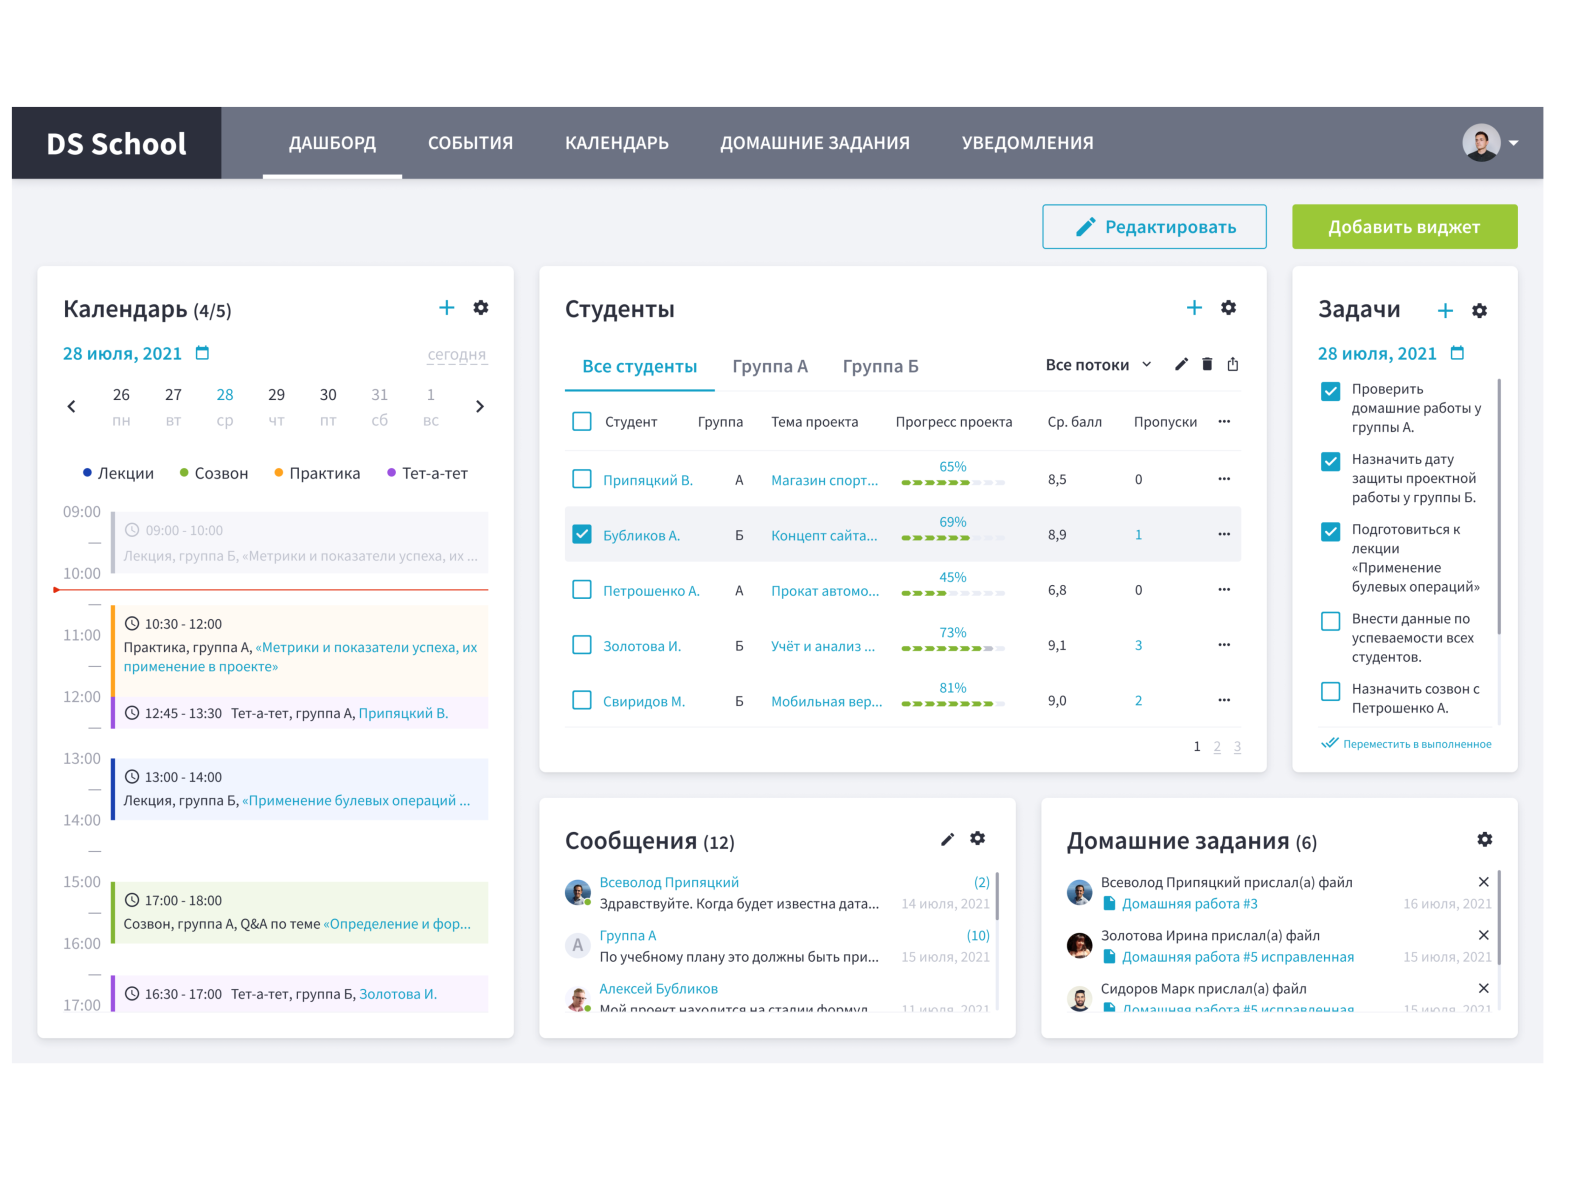Open more options for Золотова И. row
The height and width of the screenshot is (1188, 1584).
[1224, 645]
